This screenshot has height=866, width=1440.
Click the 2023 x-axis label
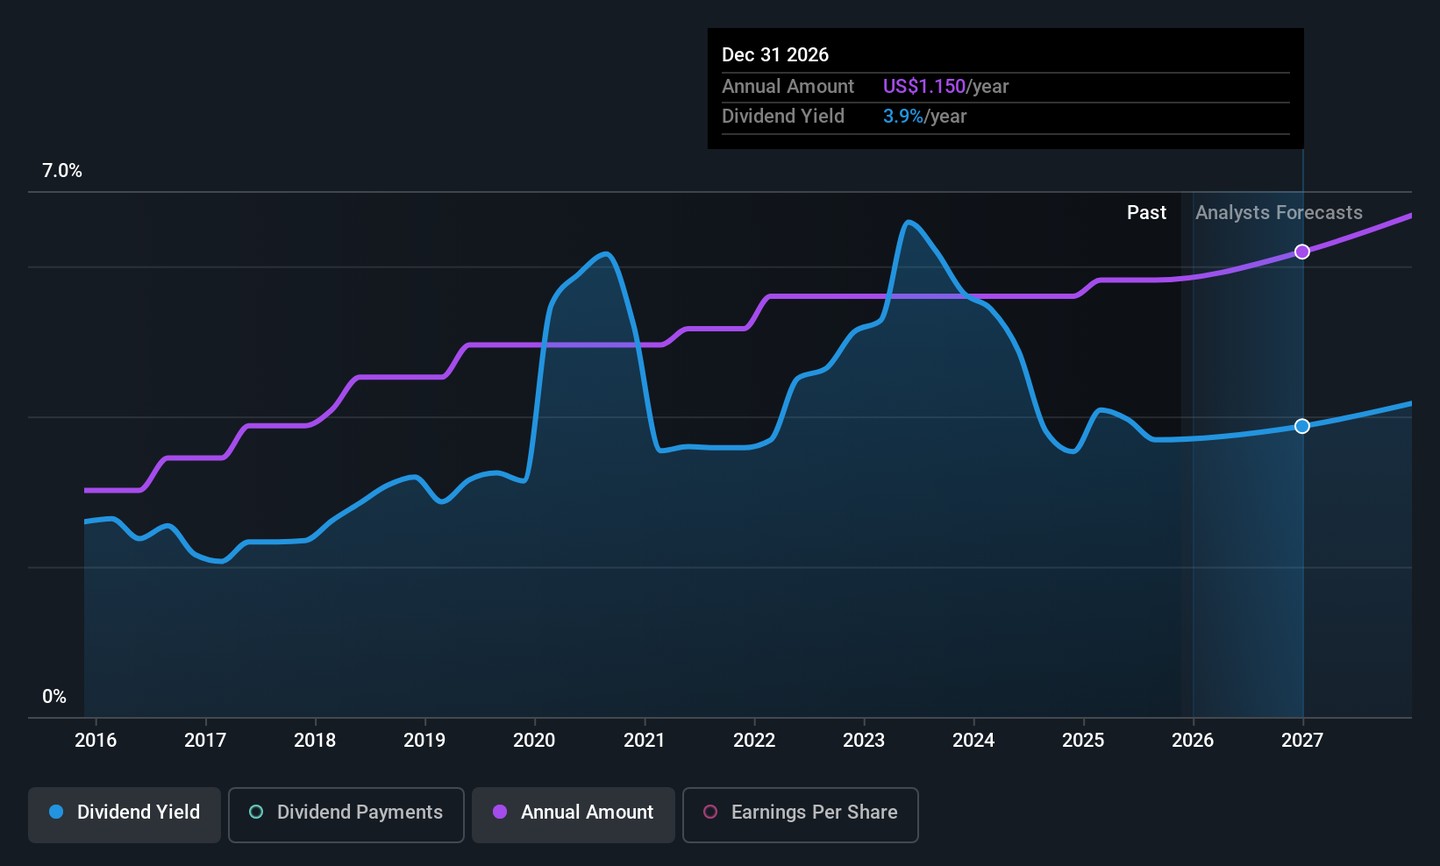coord(863,740)
